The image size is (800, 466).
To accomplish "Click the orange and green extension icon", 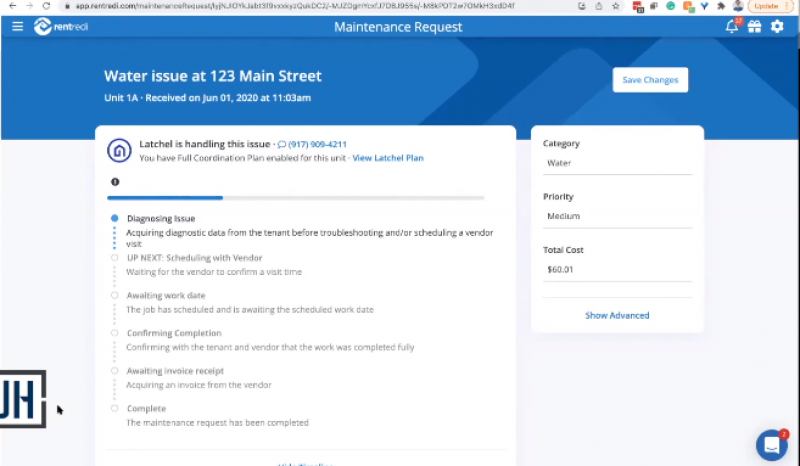I will pos(688,6).
